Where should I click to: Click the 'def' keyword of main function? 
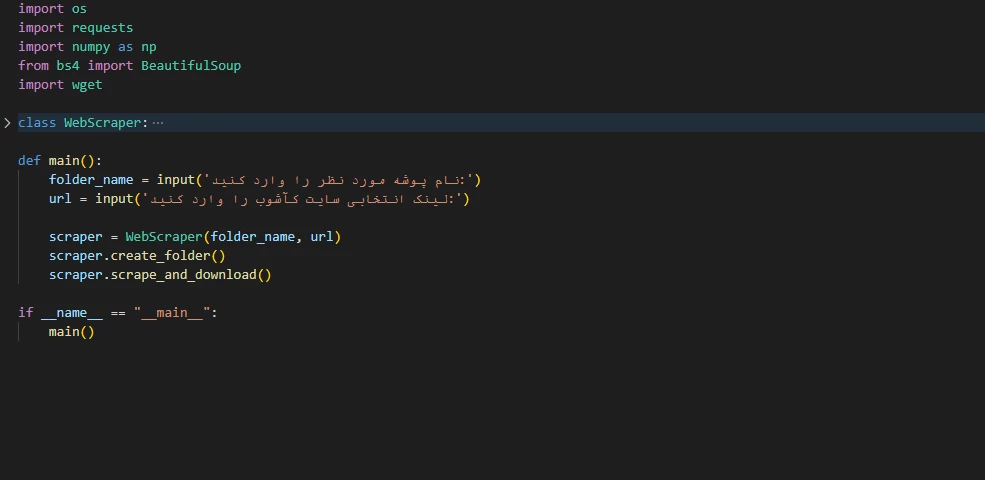29,161
